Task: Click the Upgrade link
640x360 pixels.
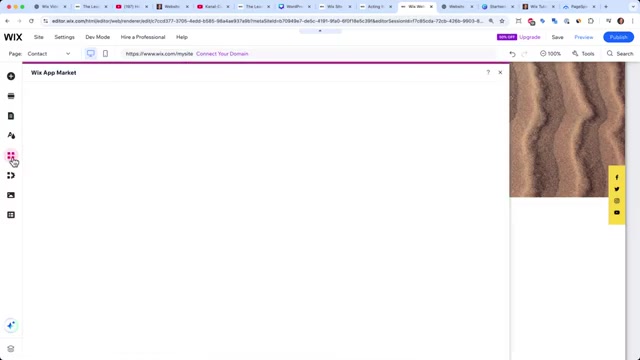Action: point(530,37)
